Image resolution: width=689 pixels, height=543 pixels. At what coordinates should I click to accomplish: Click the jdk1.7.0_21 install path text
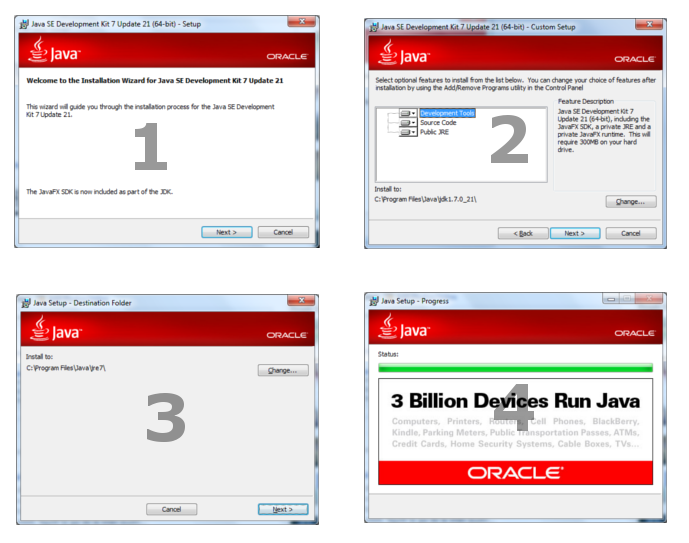click(425, 199)
